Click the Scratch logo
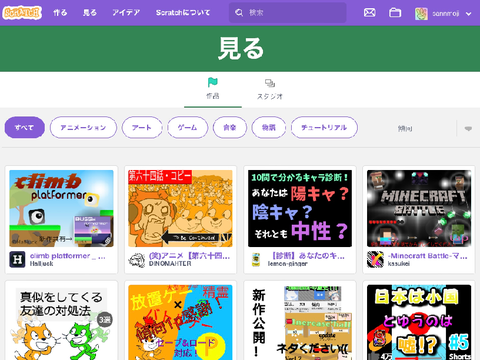Image resolution: width=480 pixels, height=360 pixels. tap(22, 13)
